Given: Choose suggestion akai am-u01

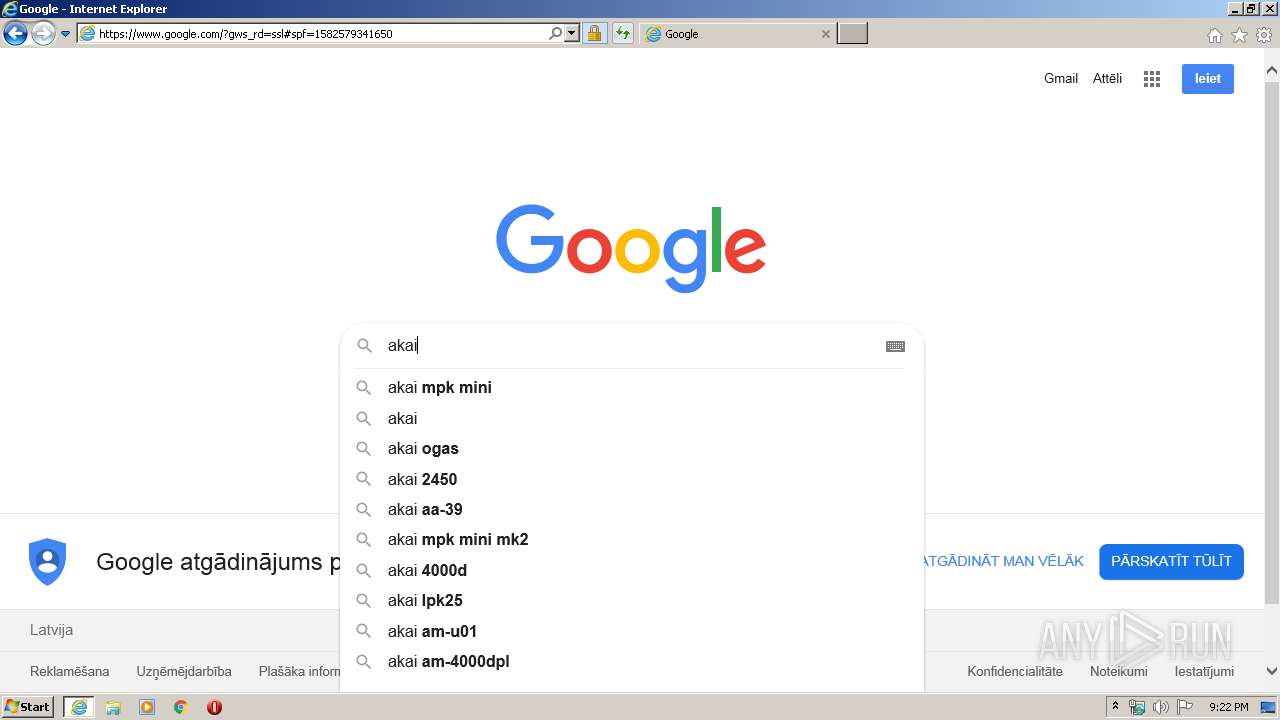Looking at the screenshot, I should (632, 631).
